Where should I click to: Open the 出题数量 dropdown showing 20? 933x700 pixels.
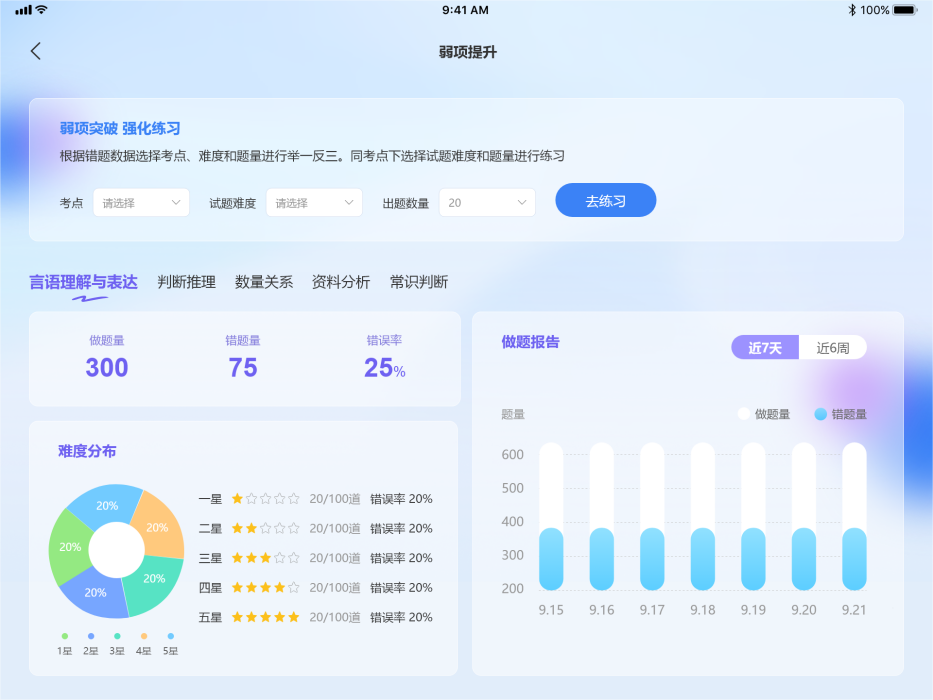click(x=487, y=203)
